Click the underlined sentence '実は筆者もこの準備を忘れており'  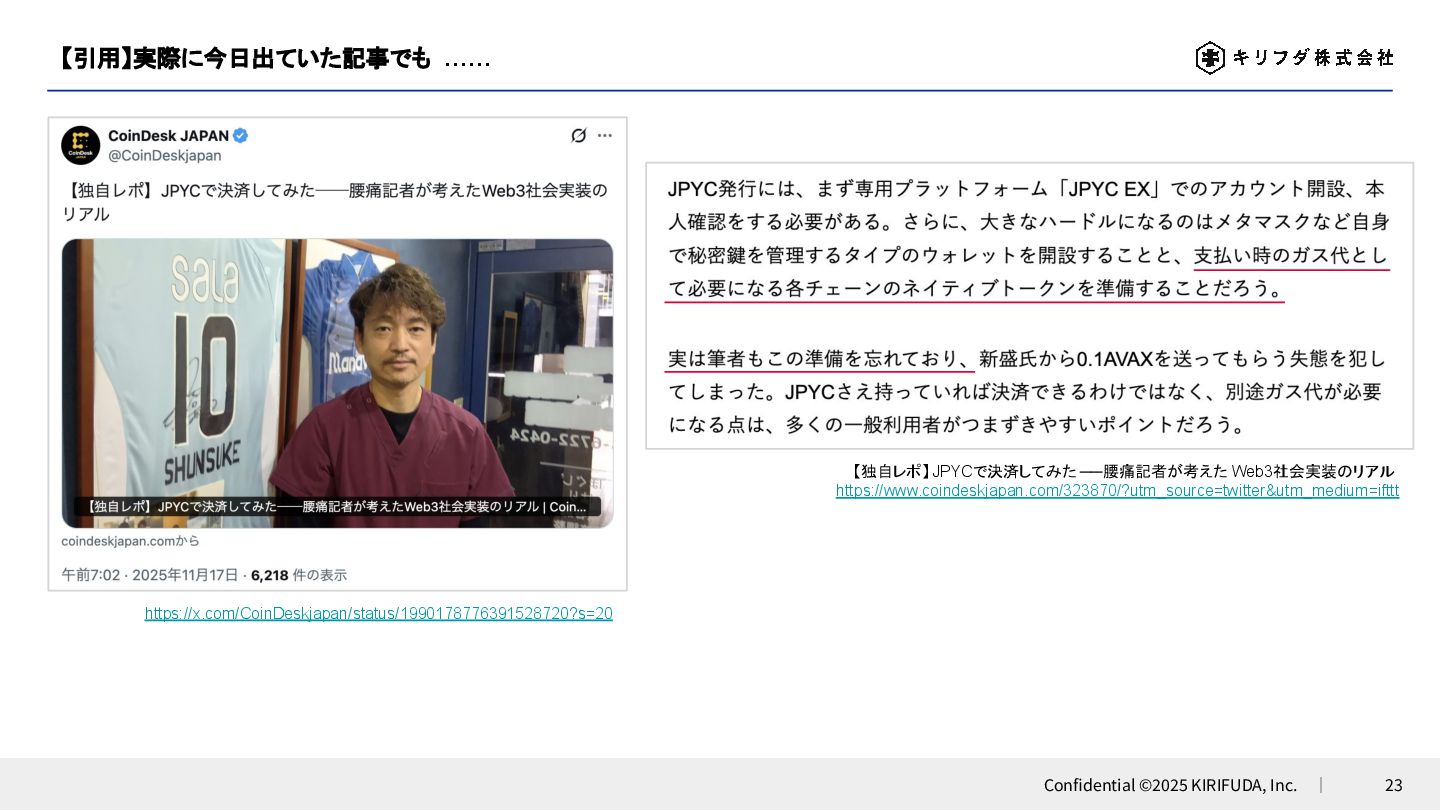pos(819,358)
